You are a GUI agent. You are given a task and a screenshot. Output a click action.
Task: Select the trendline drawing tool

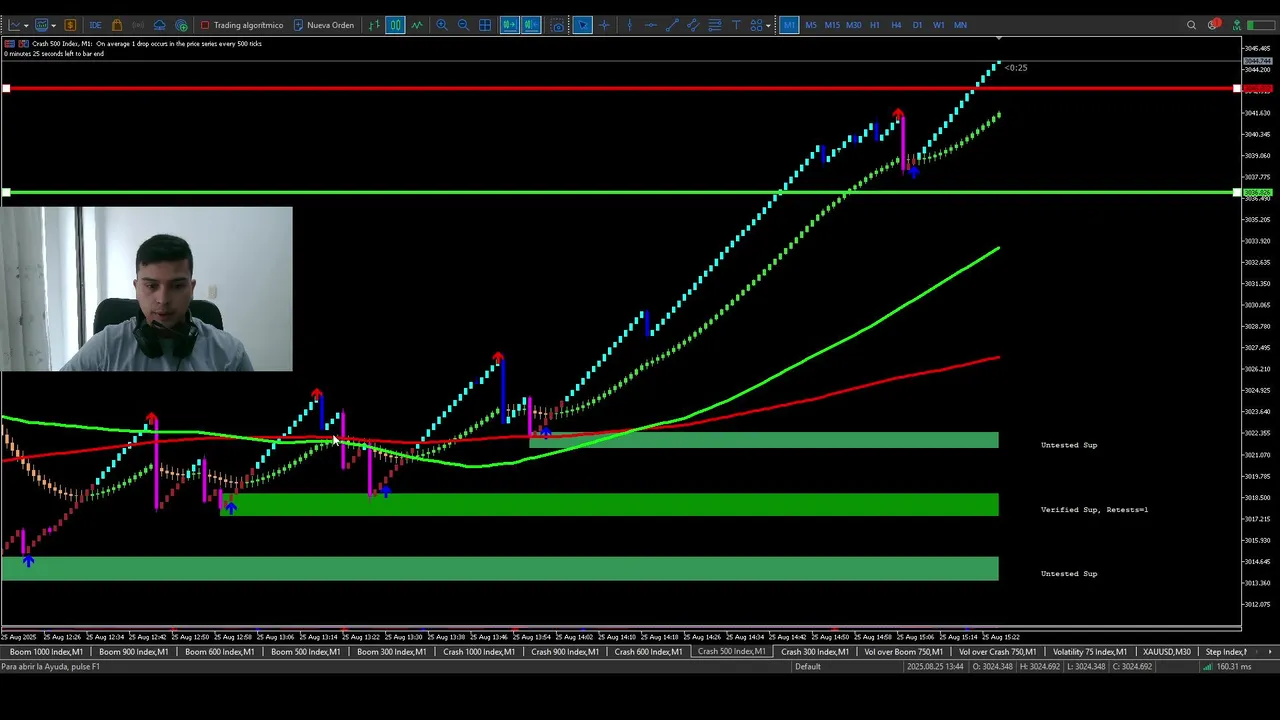[x=672, y=25]
